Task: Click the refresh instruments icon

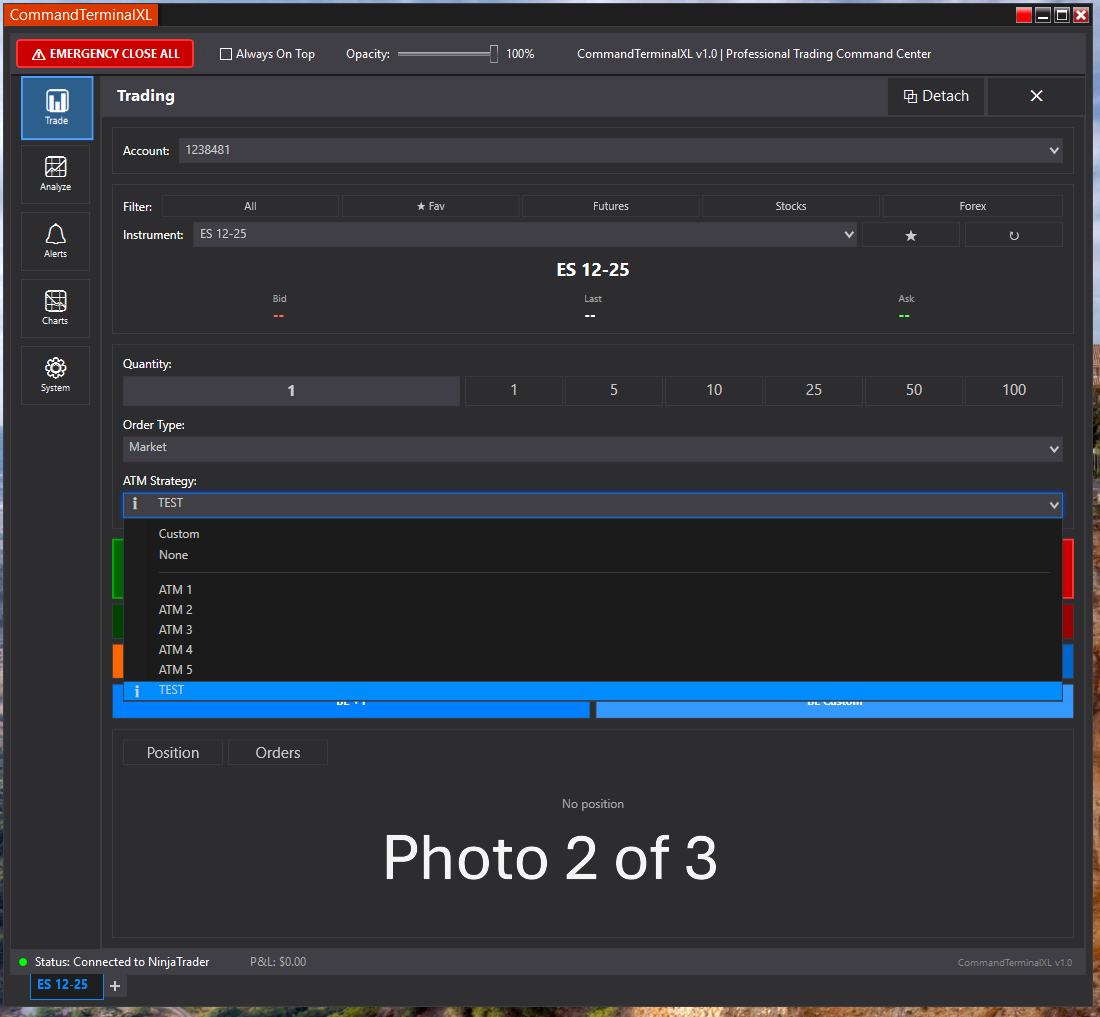Action: coord(1013,235)
